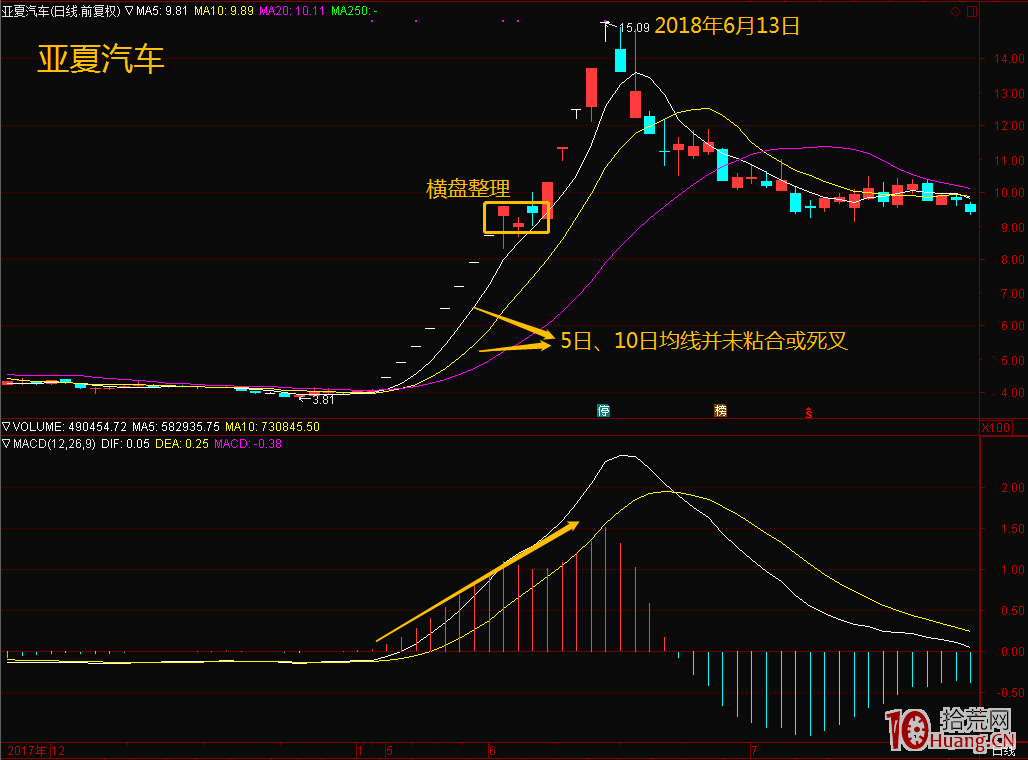Click the 3.81 low price label
The width and height of the screenshot is (1028, 760).
[323, 399]
